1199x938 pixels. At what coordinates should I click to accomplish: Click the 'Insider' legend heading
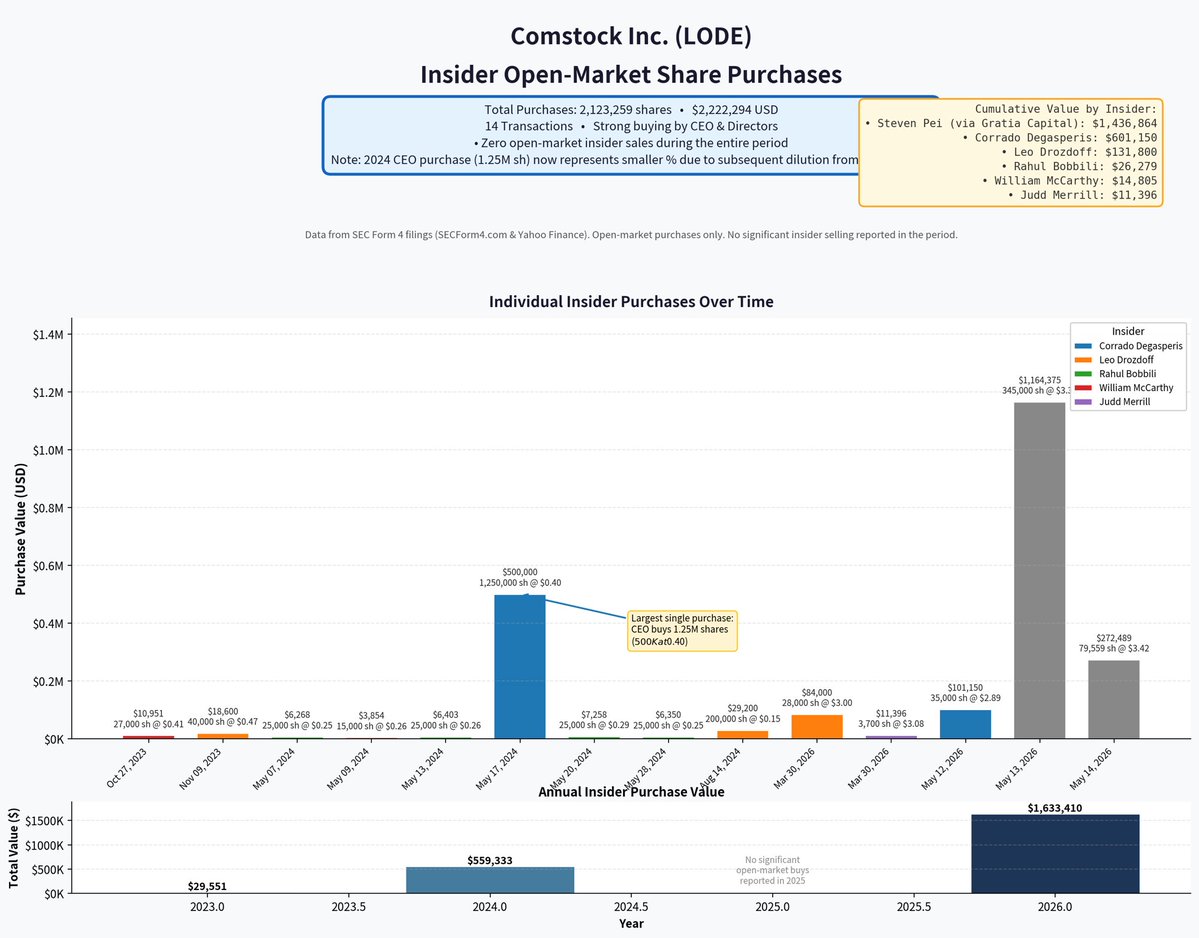click(1128, 331)
